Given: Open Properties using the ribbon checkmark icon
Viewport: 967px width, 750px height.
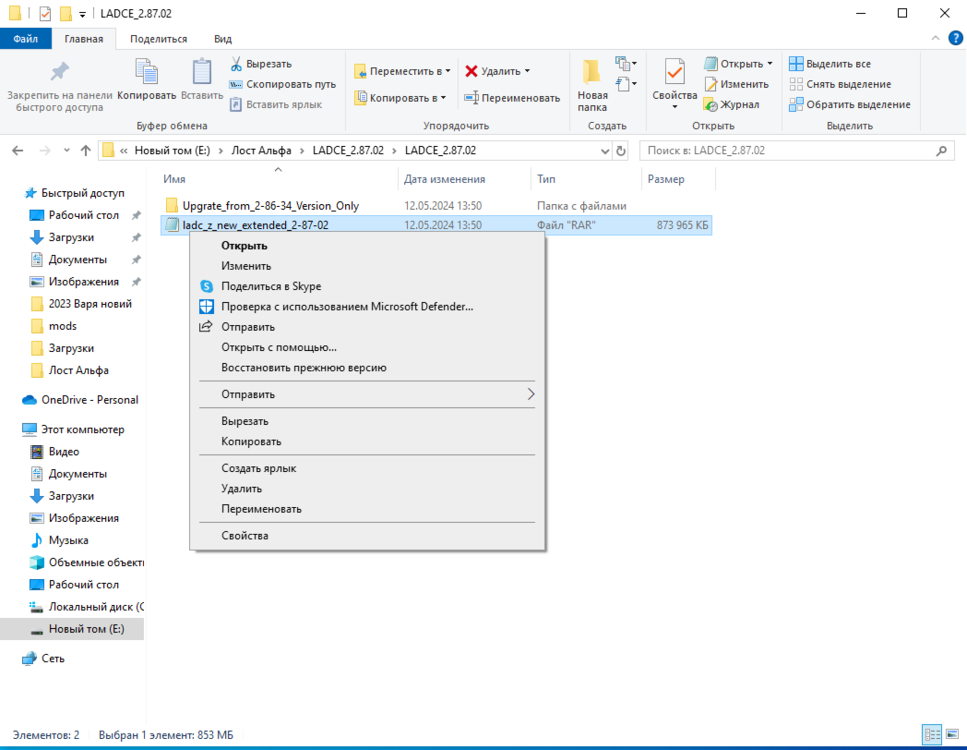Looking at the screenshot, I should pyautogui.click(x=674, y=72).
